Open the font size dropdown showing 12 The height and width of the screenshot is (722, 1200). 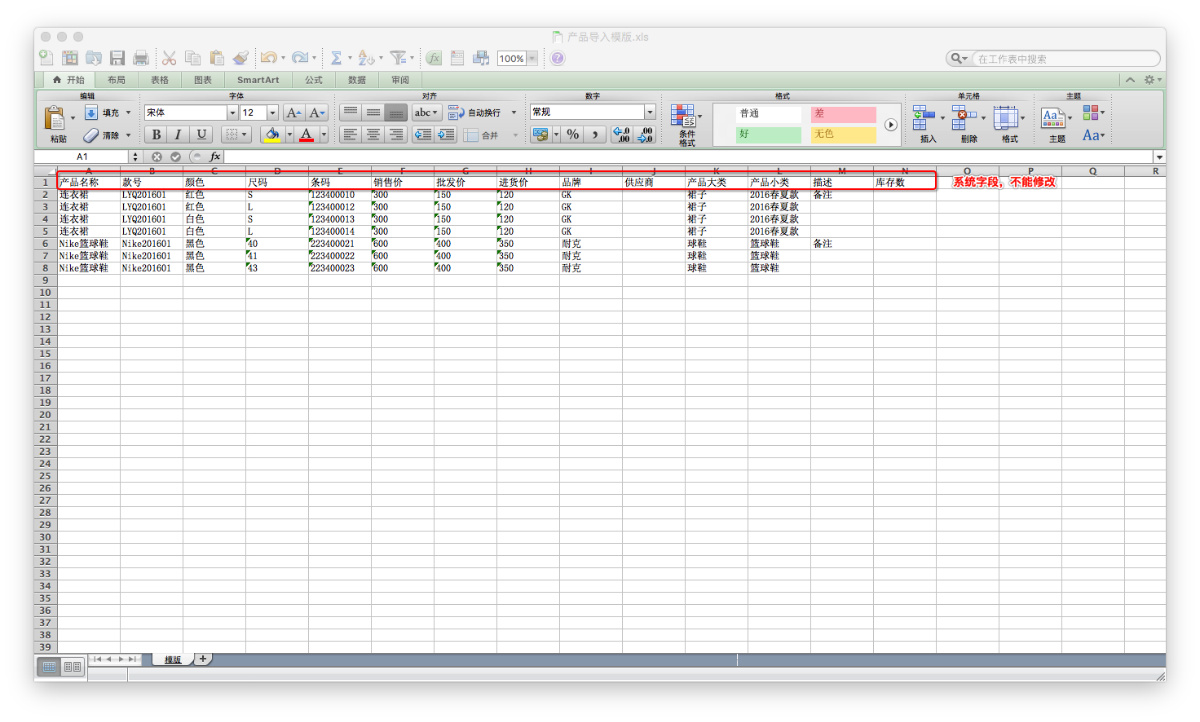[273, 113]
